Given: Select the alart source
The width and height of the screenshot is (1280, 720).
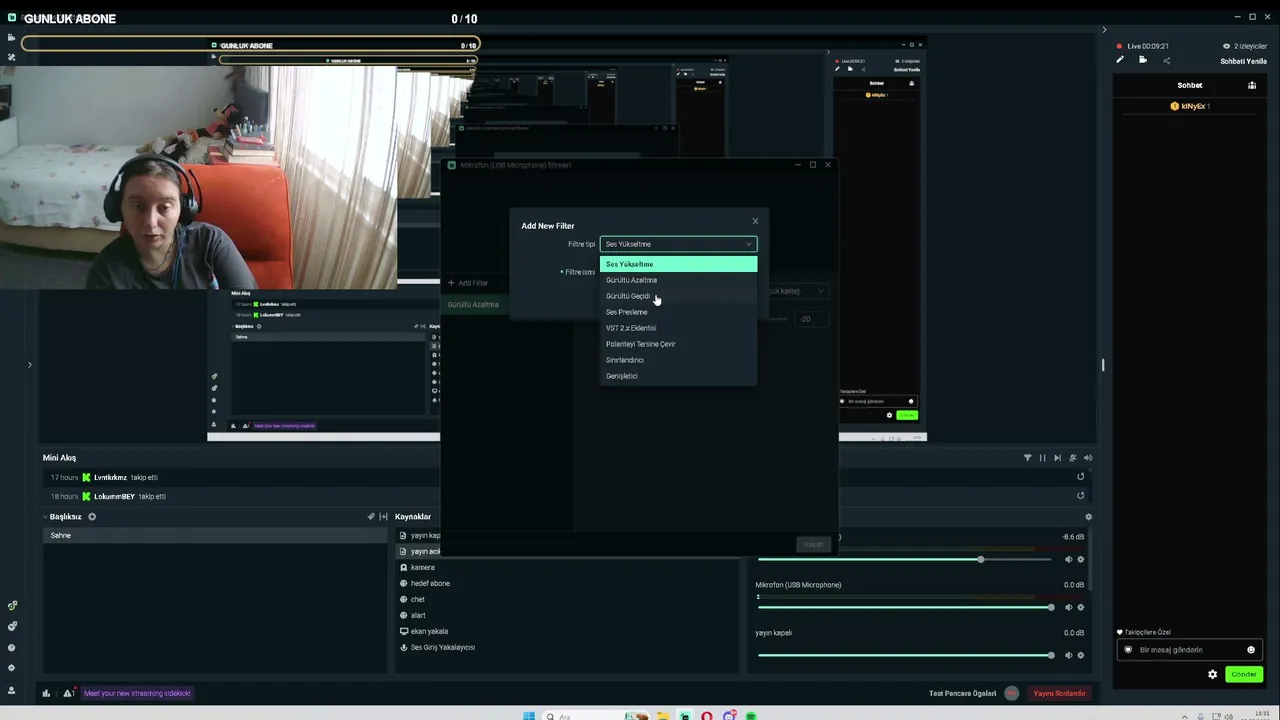Looking at the screenshot, I should [x=418, y=615].
